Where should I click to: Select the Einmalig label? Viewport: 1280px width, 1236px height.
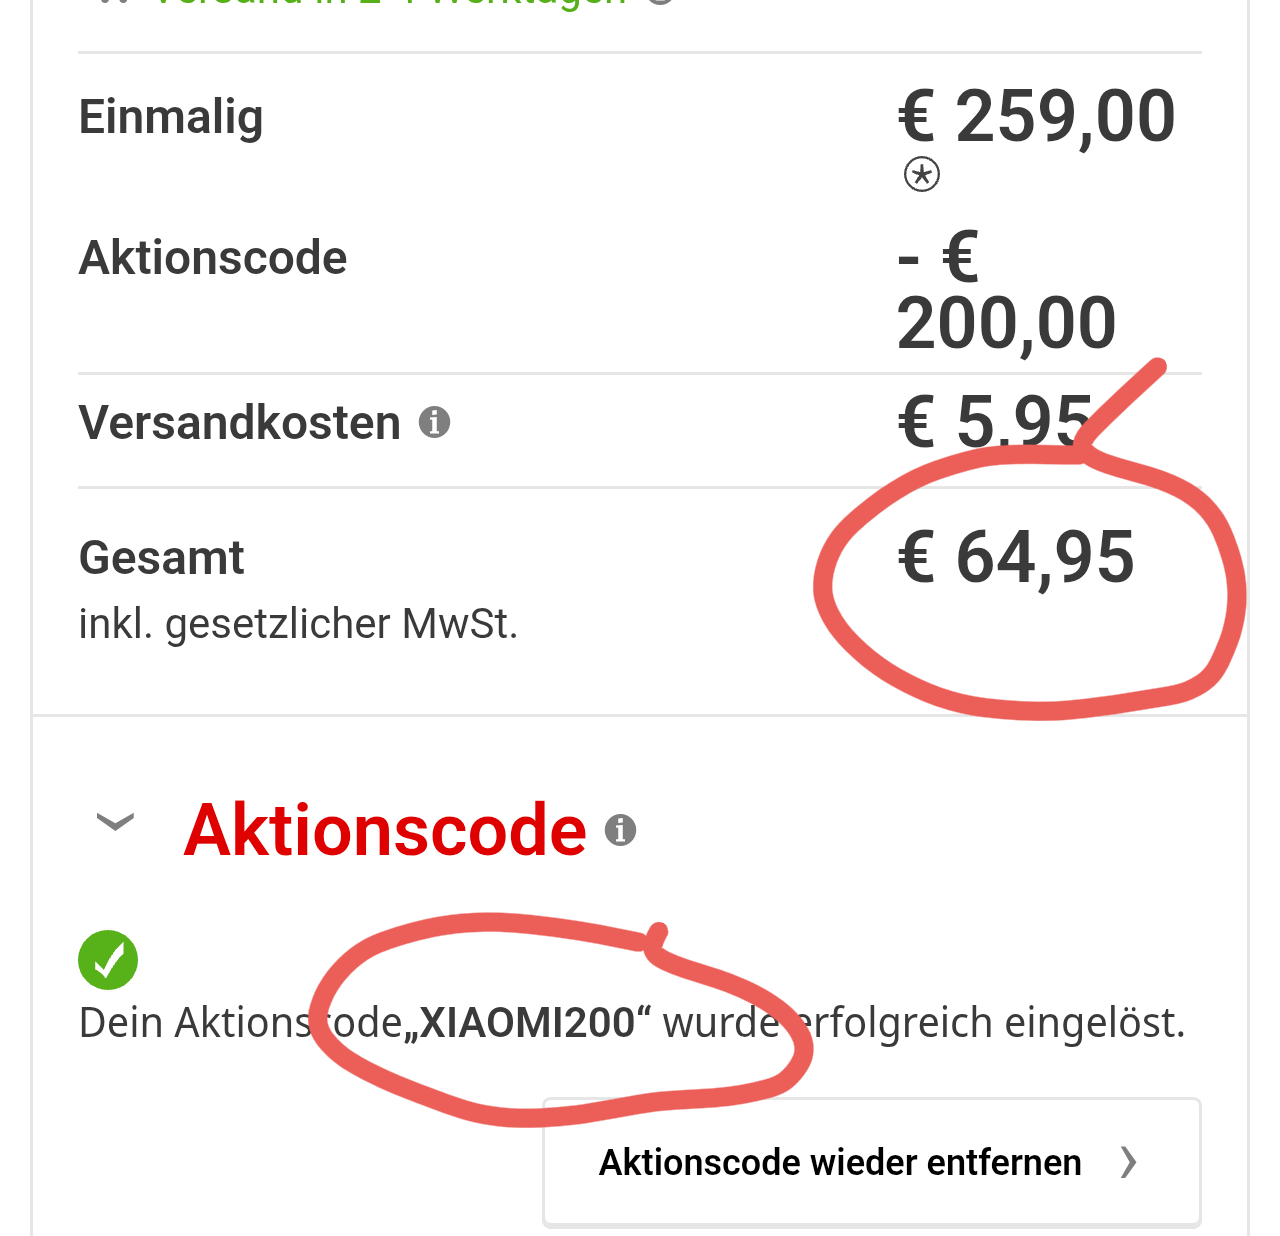[171, 117]
